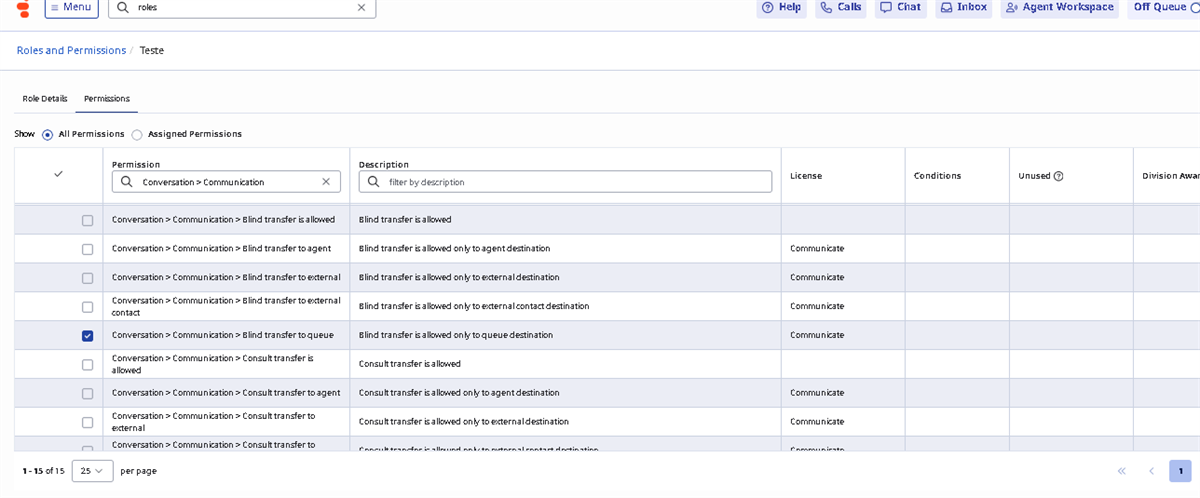The image size is (1200, 498).
Task: Check Consult transfer is allowed permission
Action: click(87, 364)
